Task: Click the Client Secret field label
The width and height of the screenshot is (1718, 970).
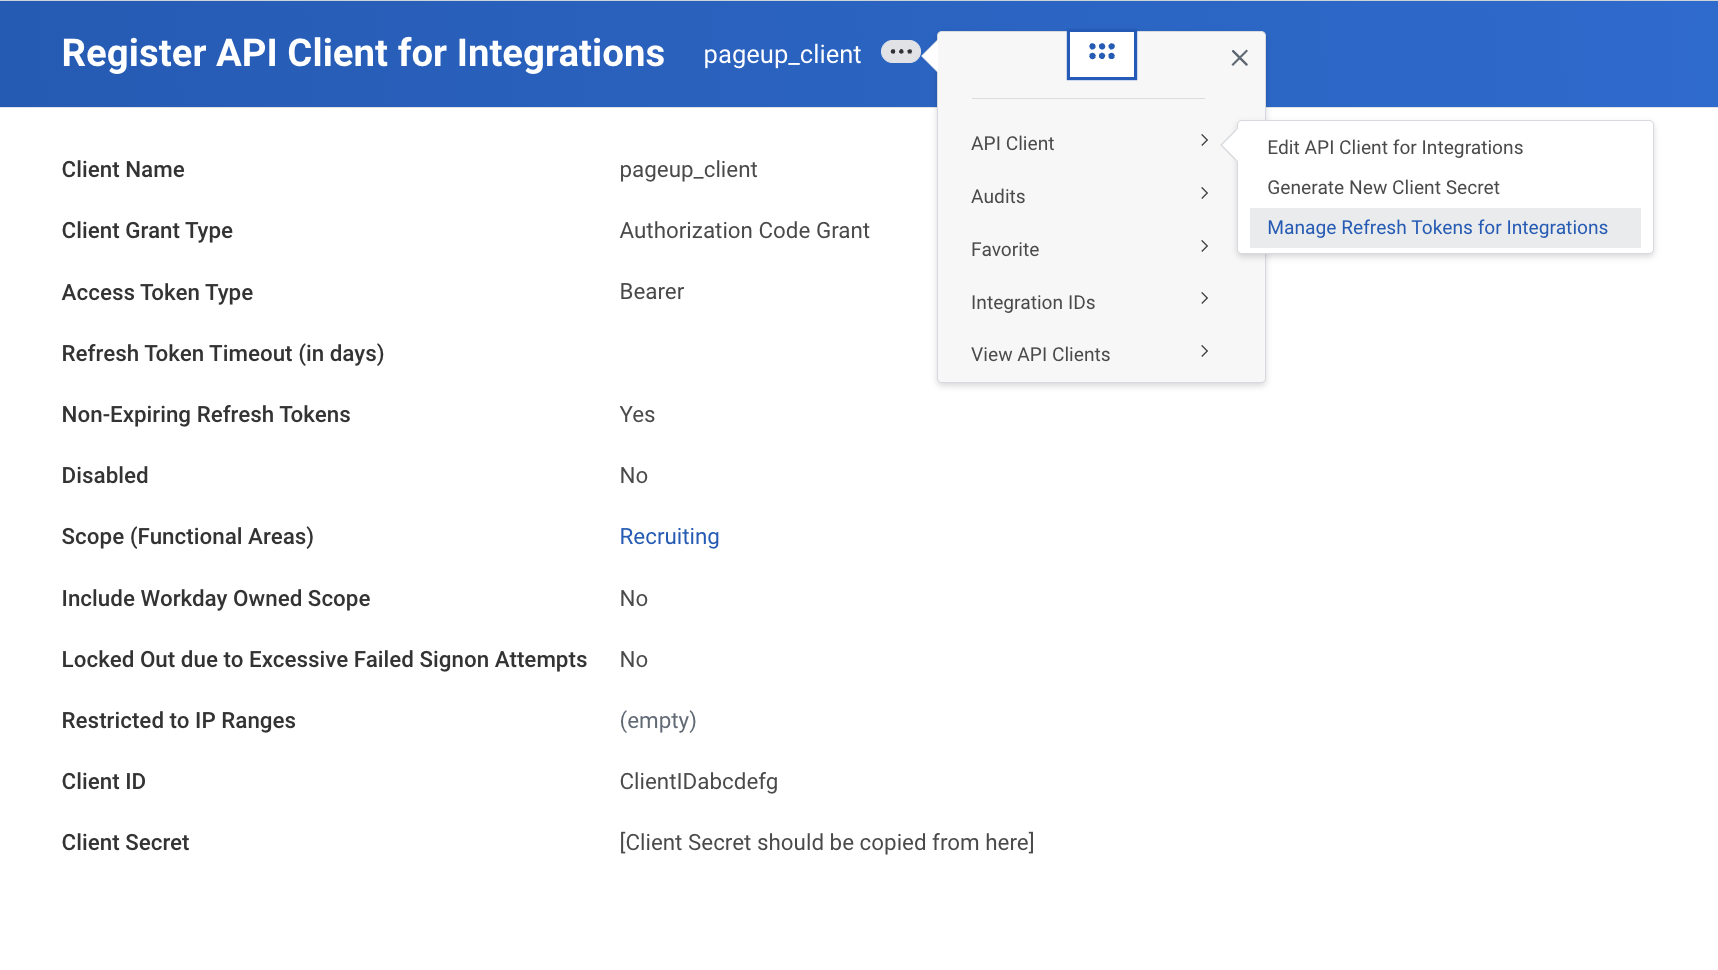Action: (x=126, y=843)
